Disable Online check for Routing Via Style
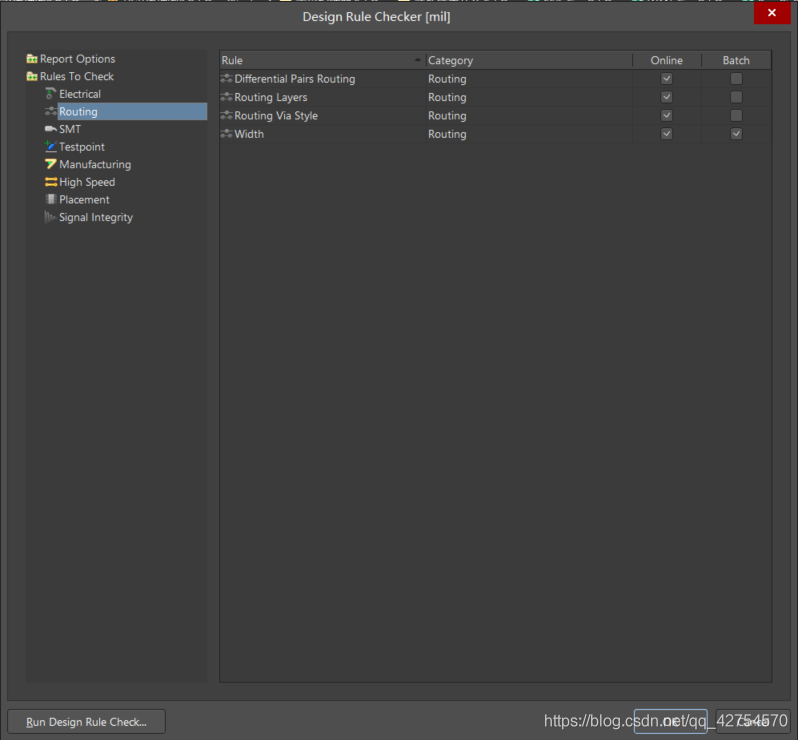798x740 pixels. coord(666,116)
